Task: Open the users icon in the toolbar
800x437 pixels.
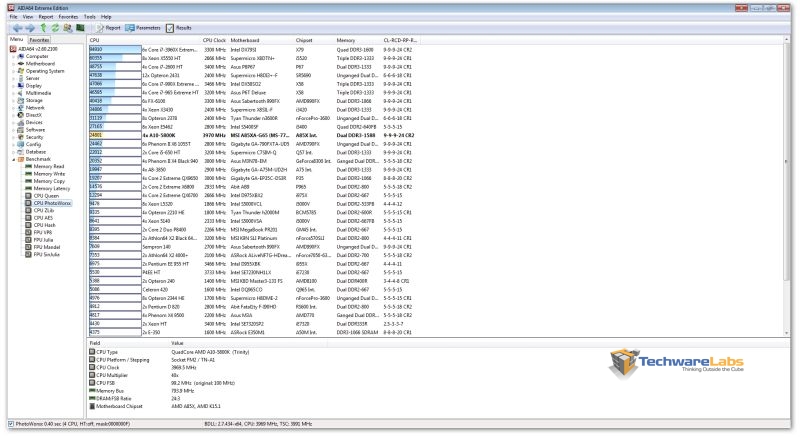Action: [67, 28]
